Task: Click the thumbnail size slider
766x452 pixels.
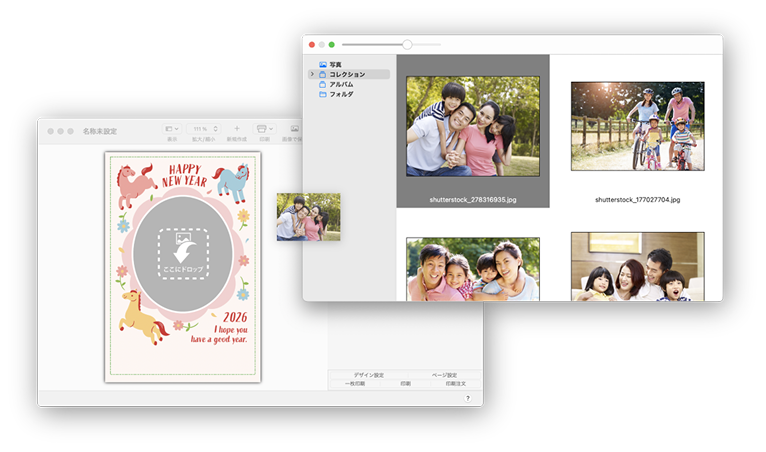Action: [407, 45]
